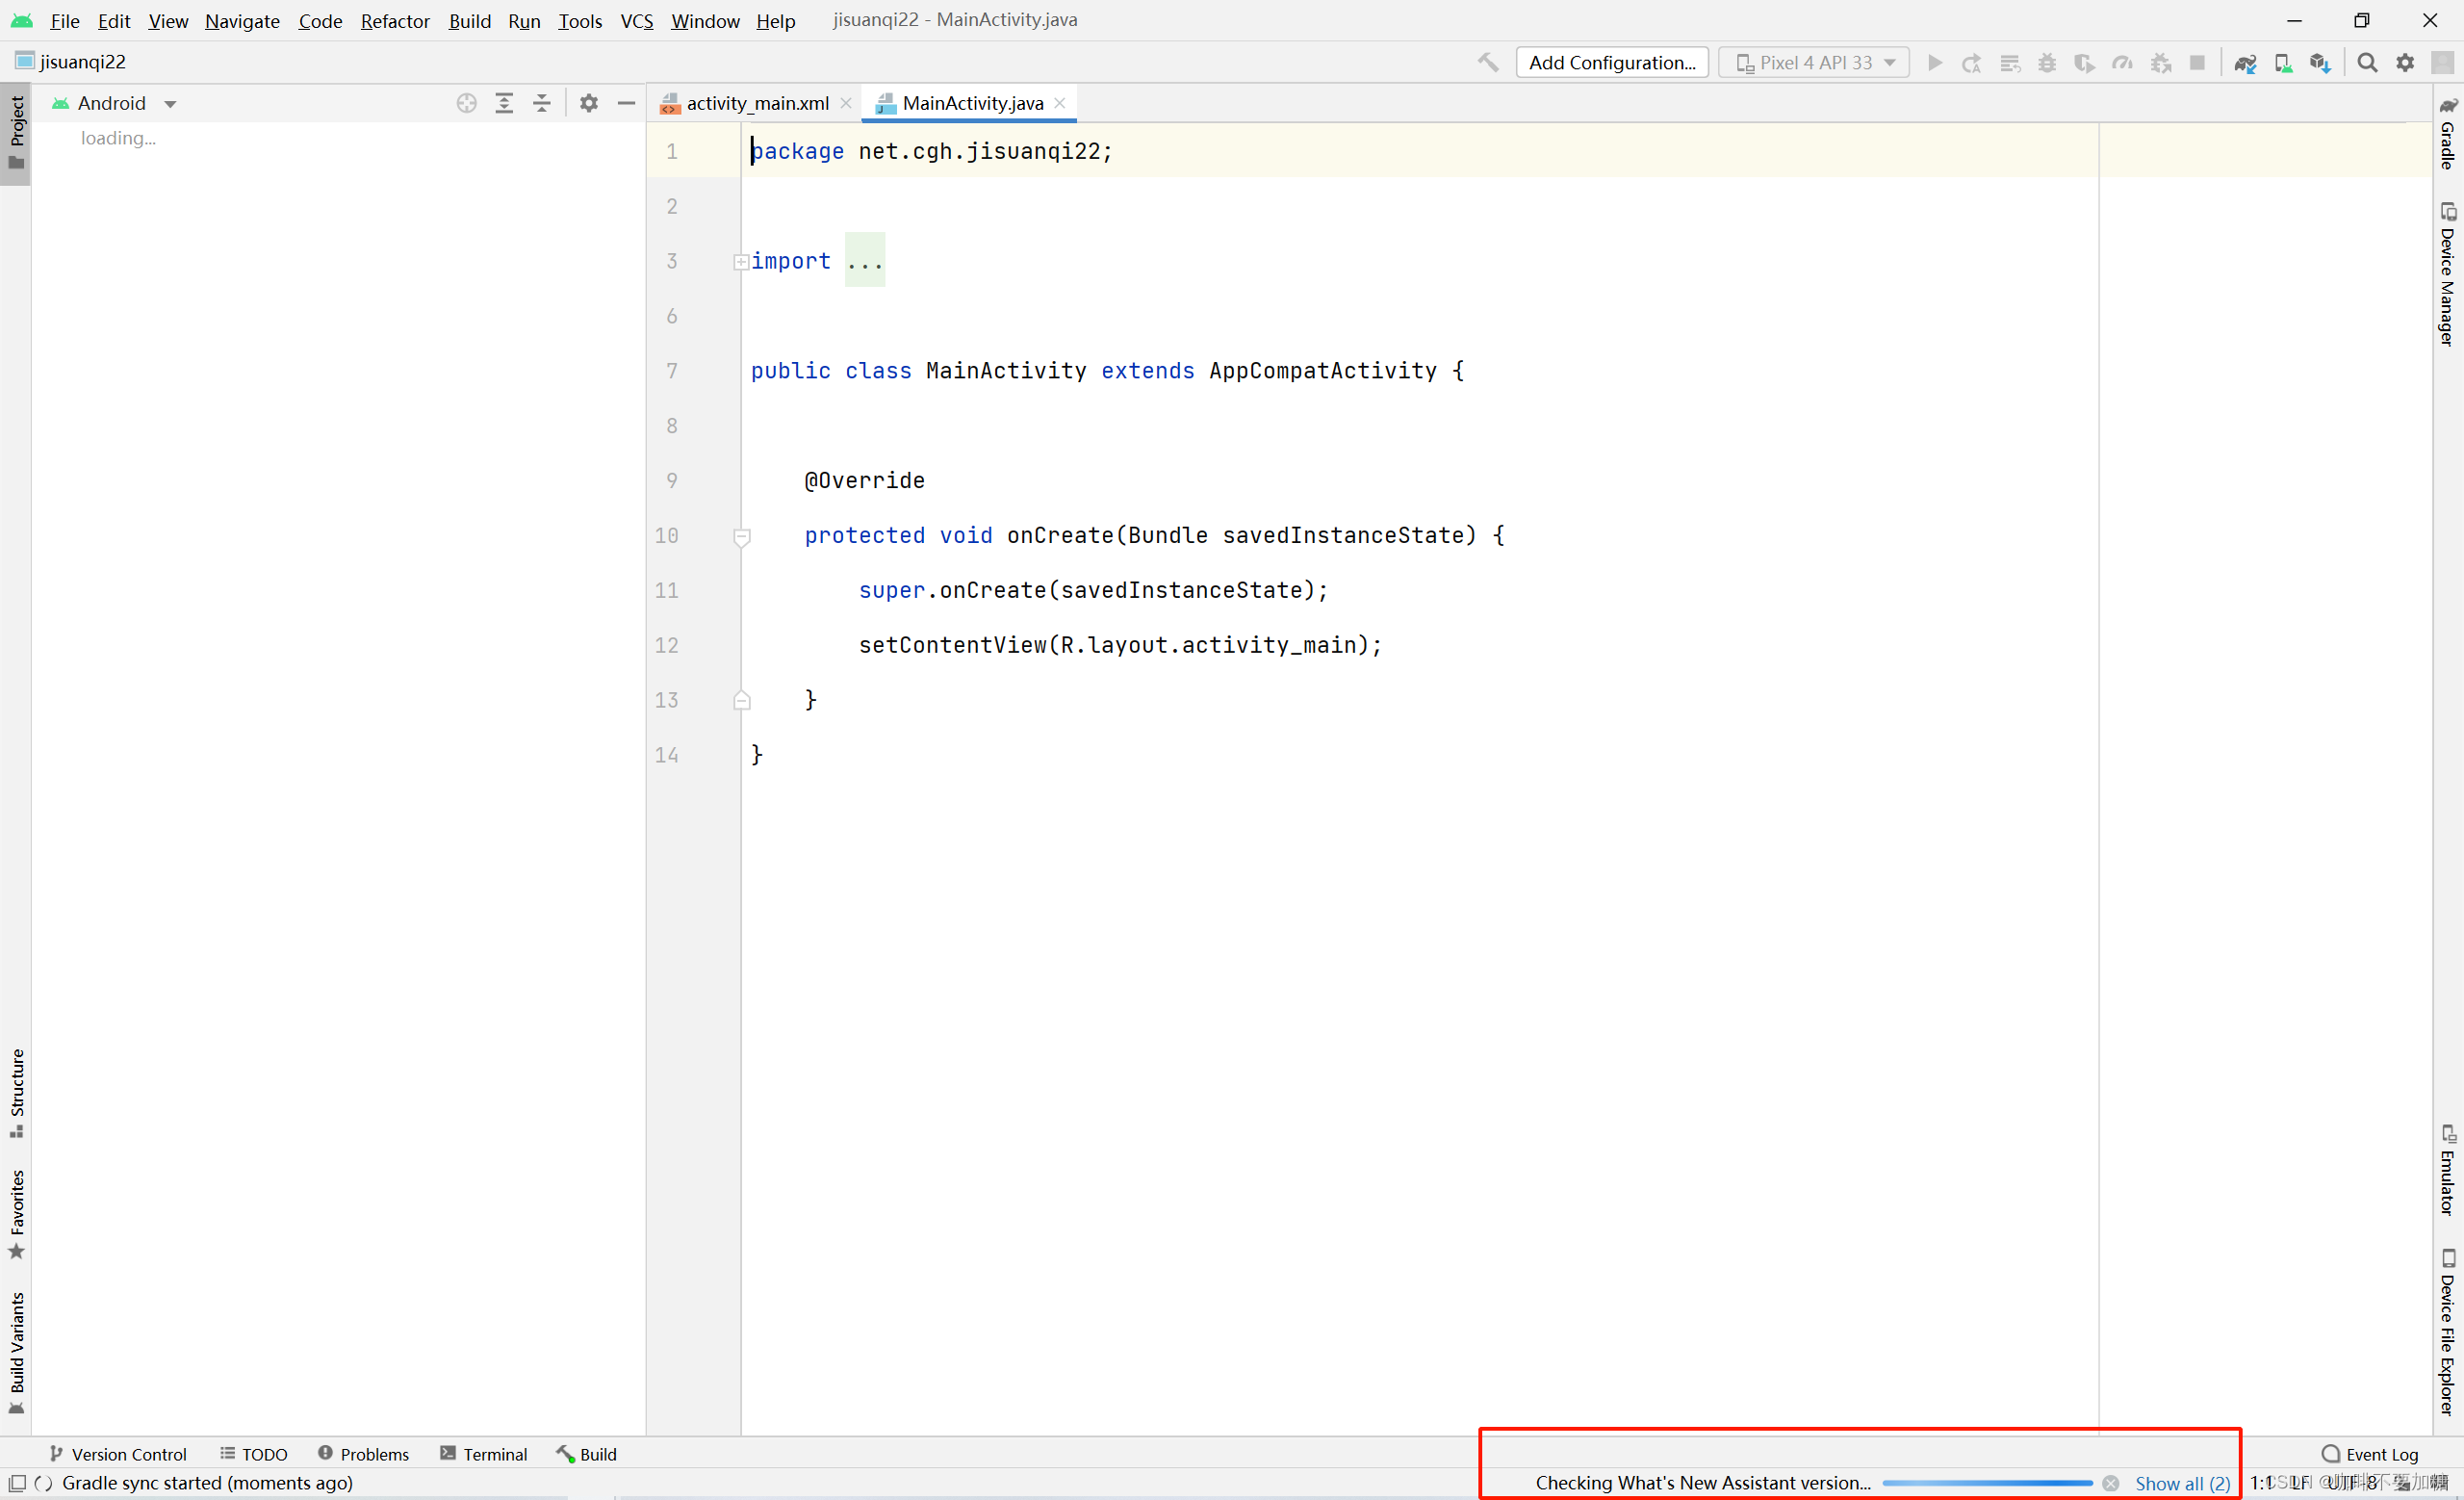The width and height of the screenshot is (2464, 1500).
Task: Click the Make Project hammer icon
Action: (1488, 62)
